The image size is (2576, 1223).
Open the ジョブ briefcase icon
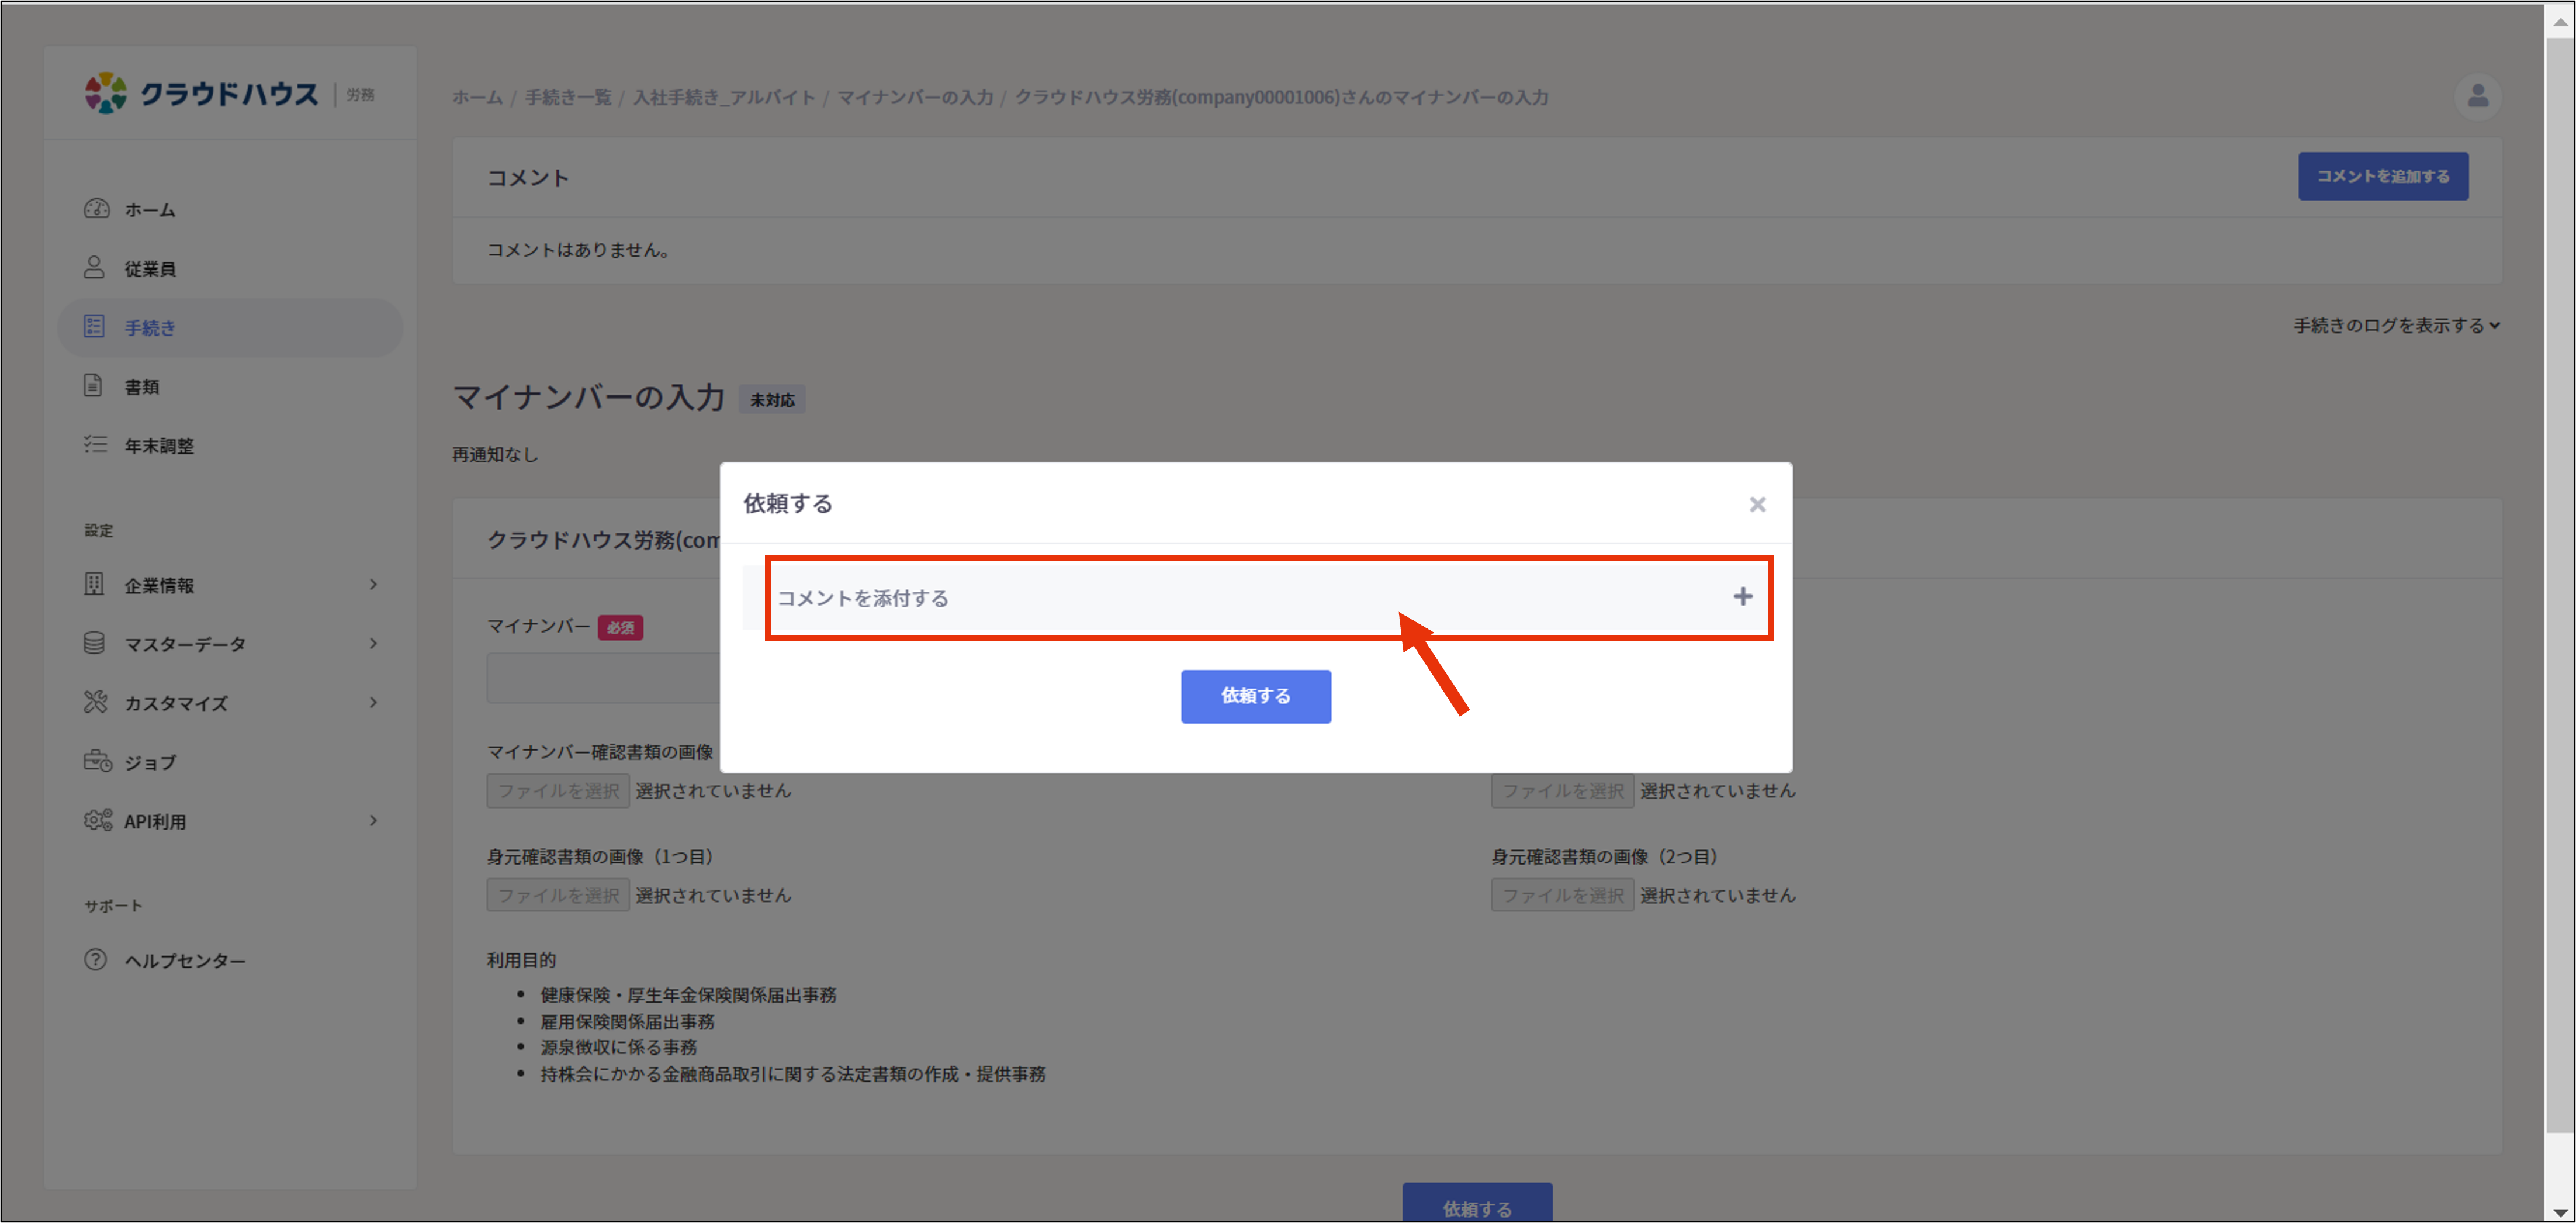coord(97,761)
